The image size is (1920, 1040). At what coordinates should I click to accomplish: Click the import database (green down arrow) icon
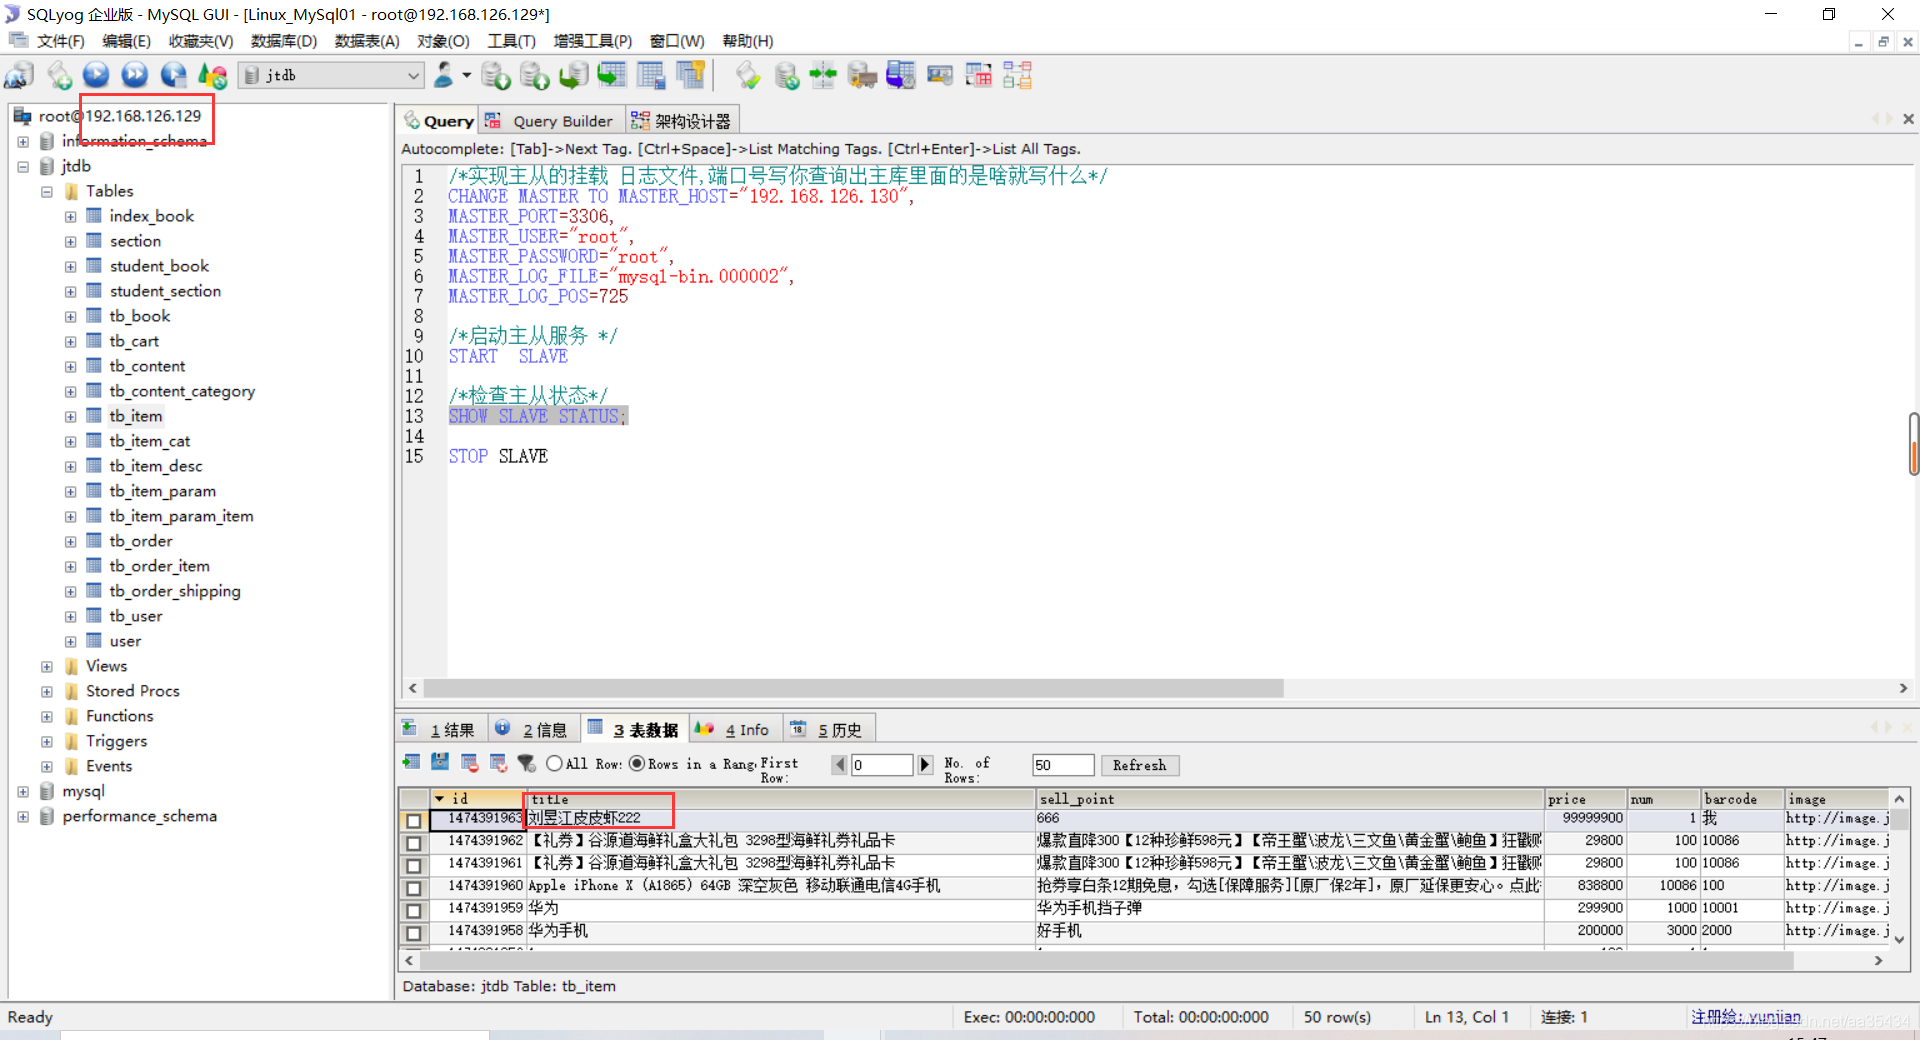pyautogui.click(x=496, y=75)
